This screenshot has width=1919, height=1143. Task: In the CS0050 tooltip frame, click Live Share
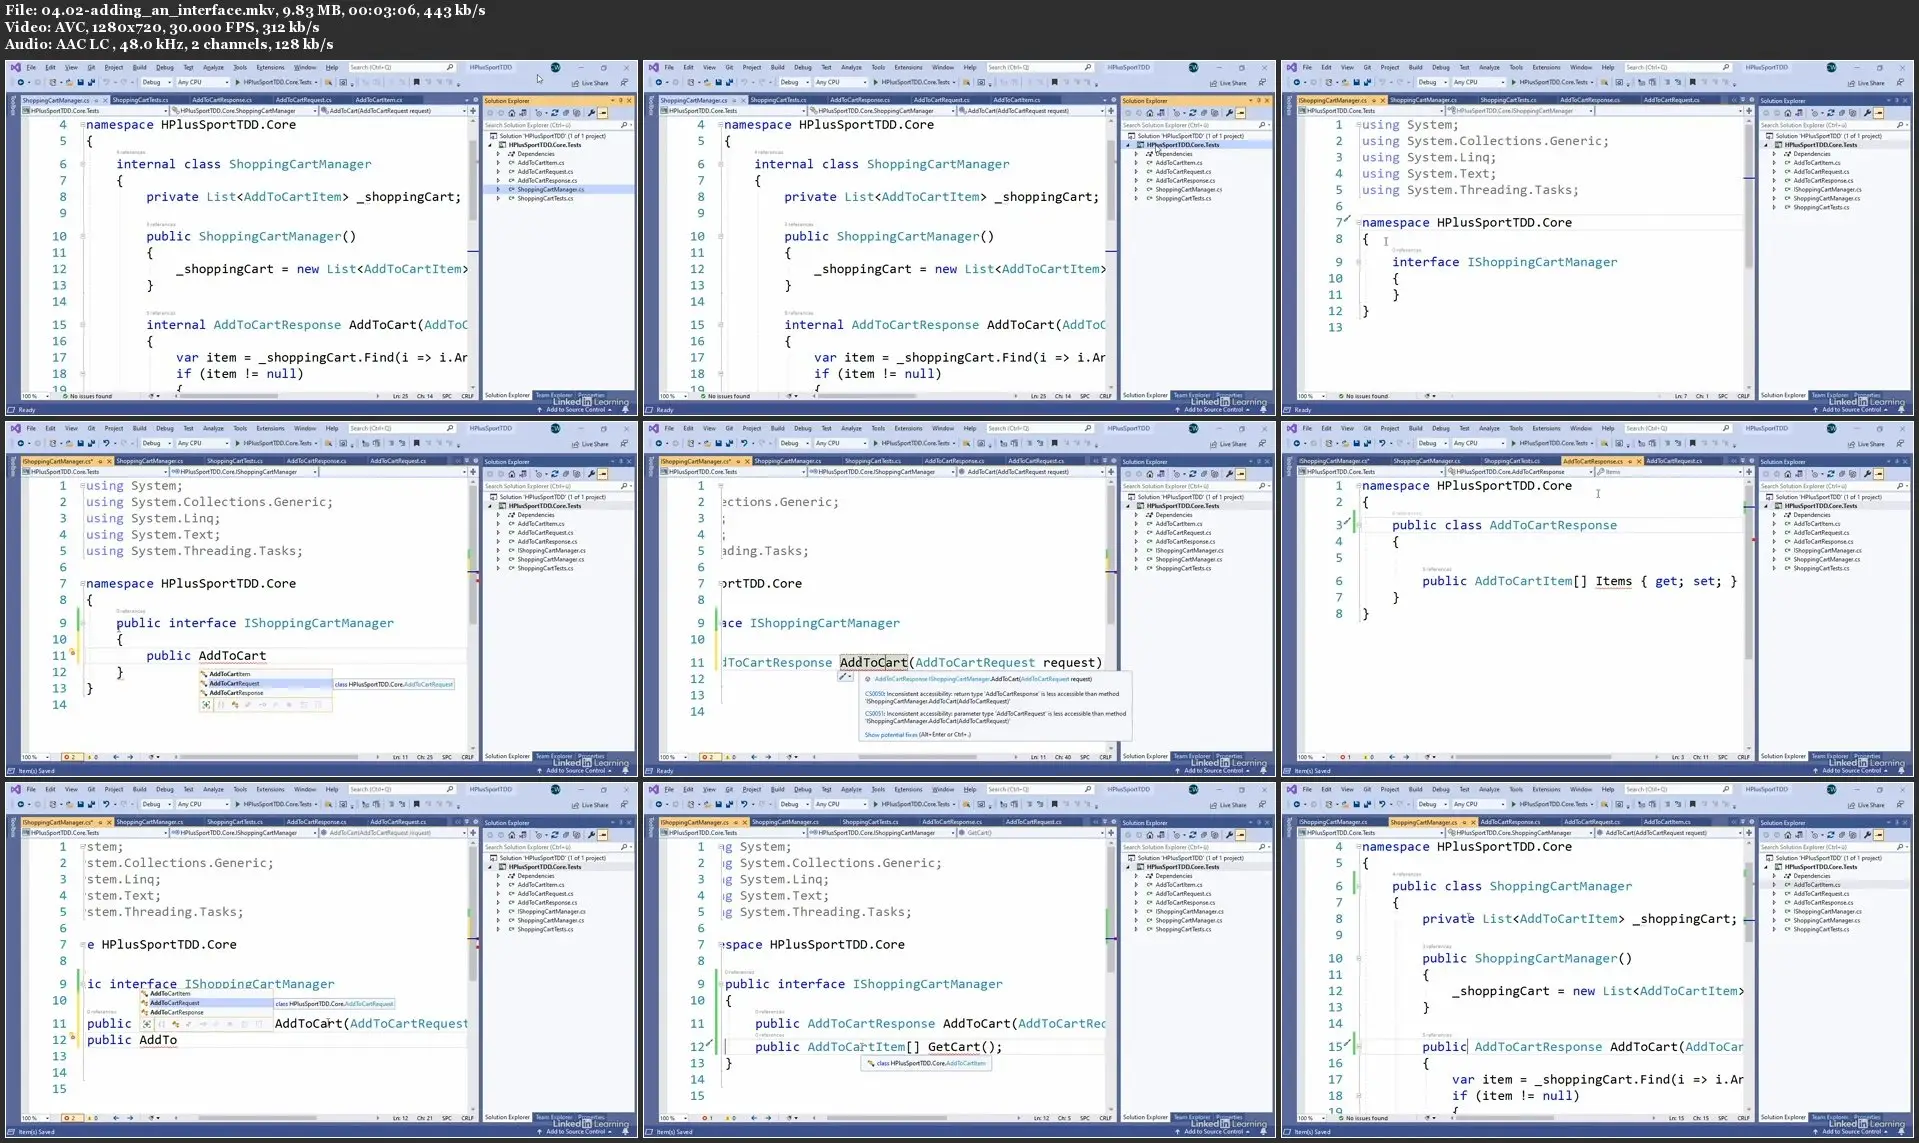pos(1228,444)
